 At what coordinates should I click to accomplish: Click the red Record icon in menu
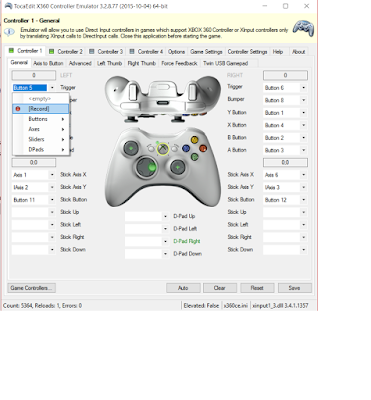pyautogui.click(x=18, y=109)
